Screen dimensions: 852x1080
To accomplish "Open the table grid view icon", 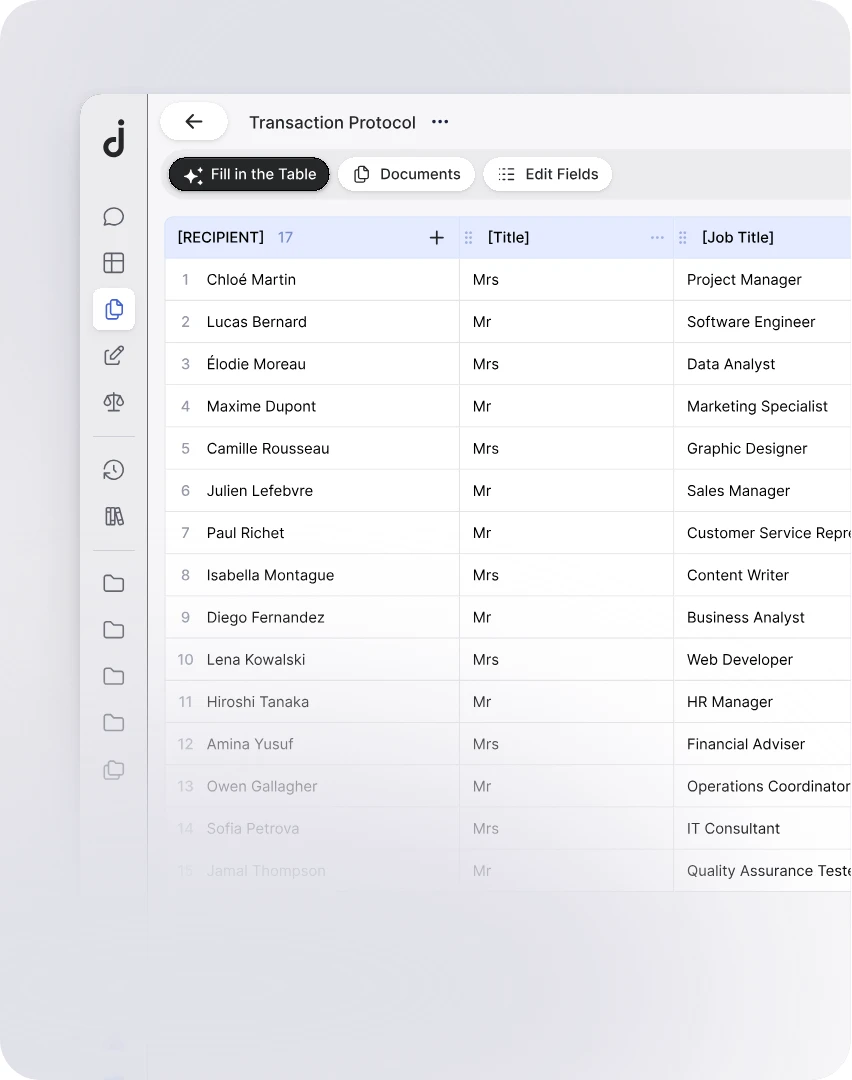I will 114,263.
